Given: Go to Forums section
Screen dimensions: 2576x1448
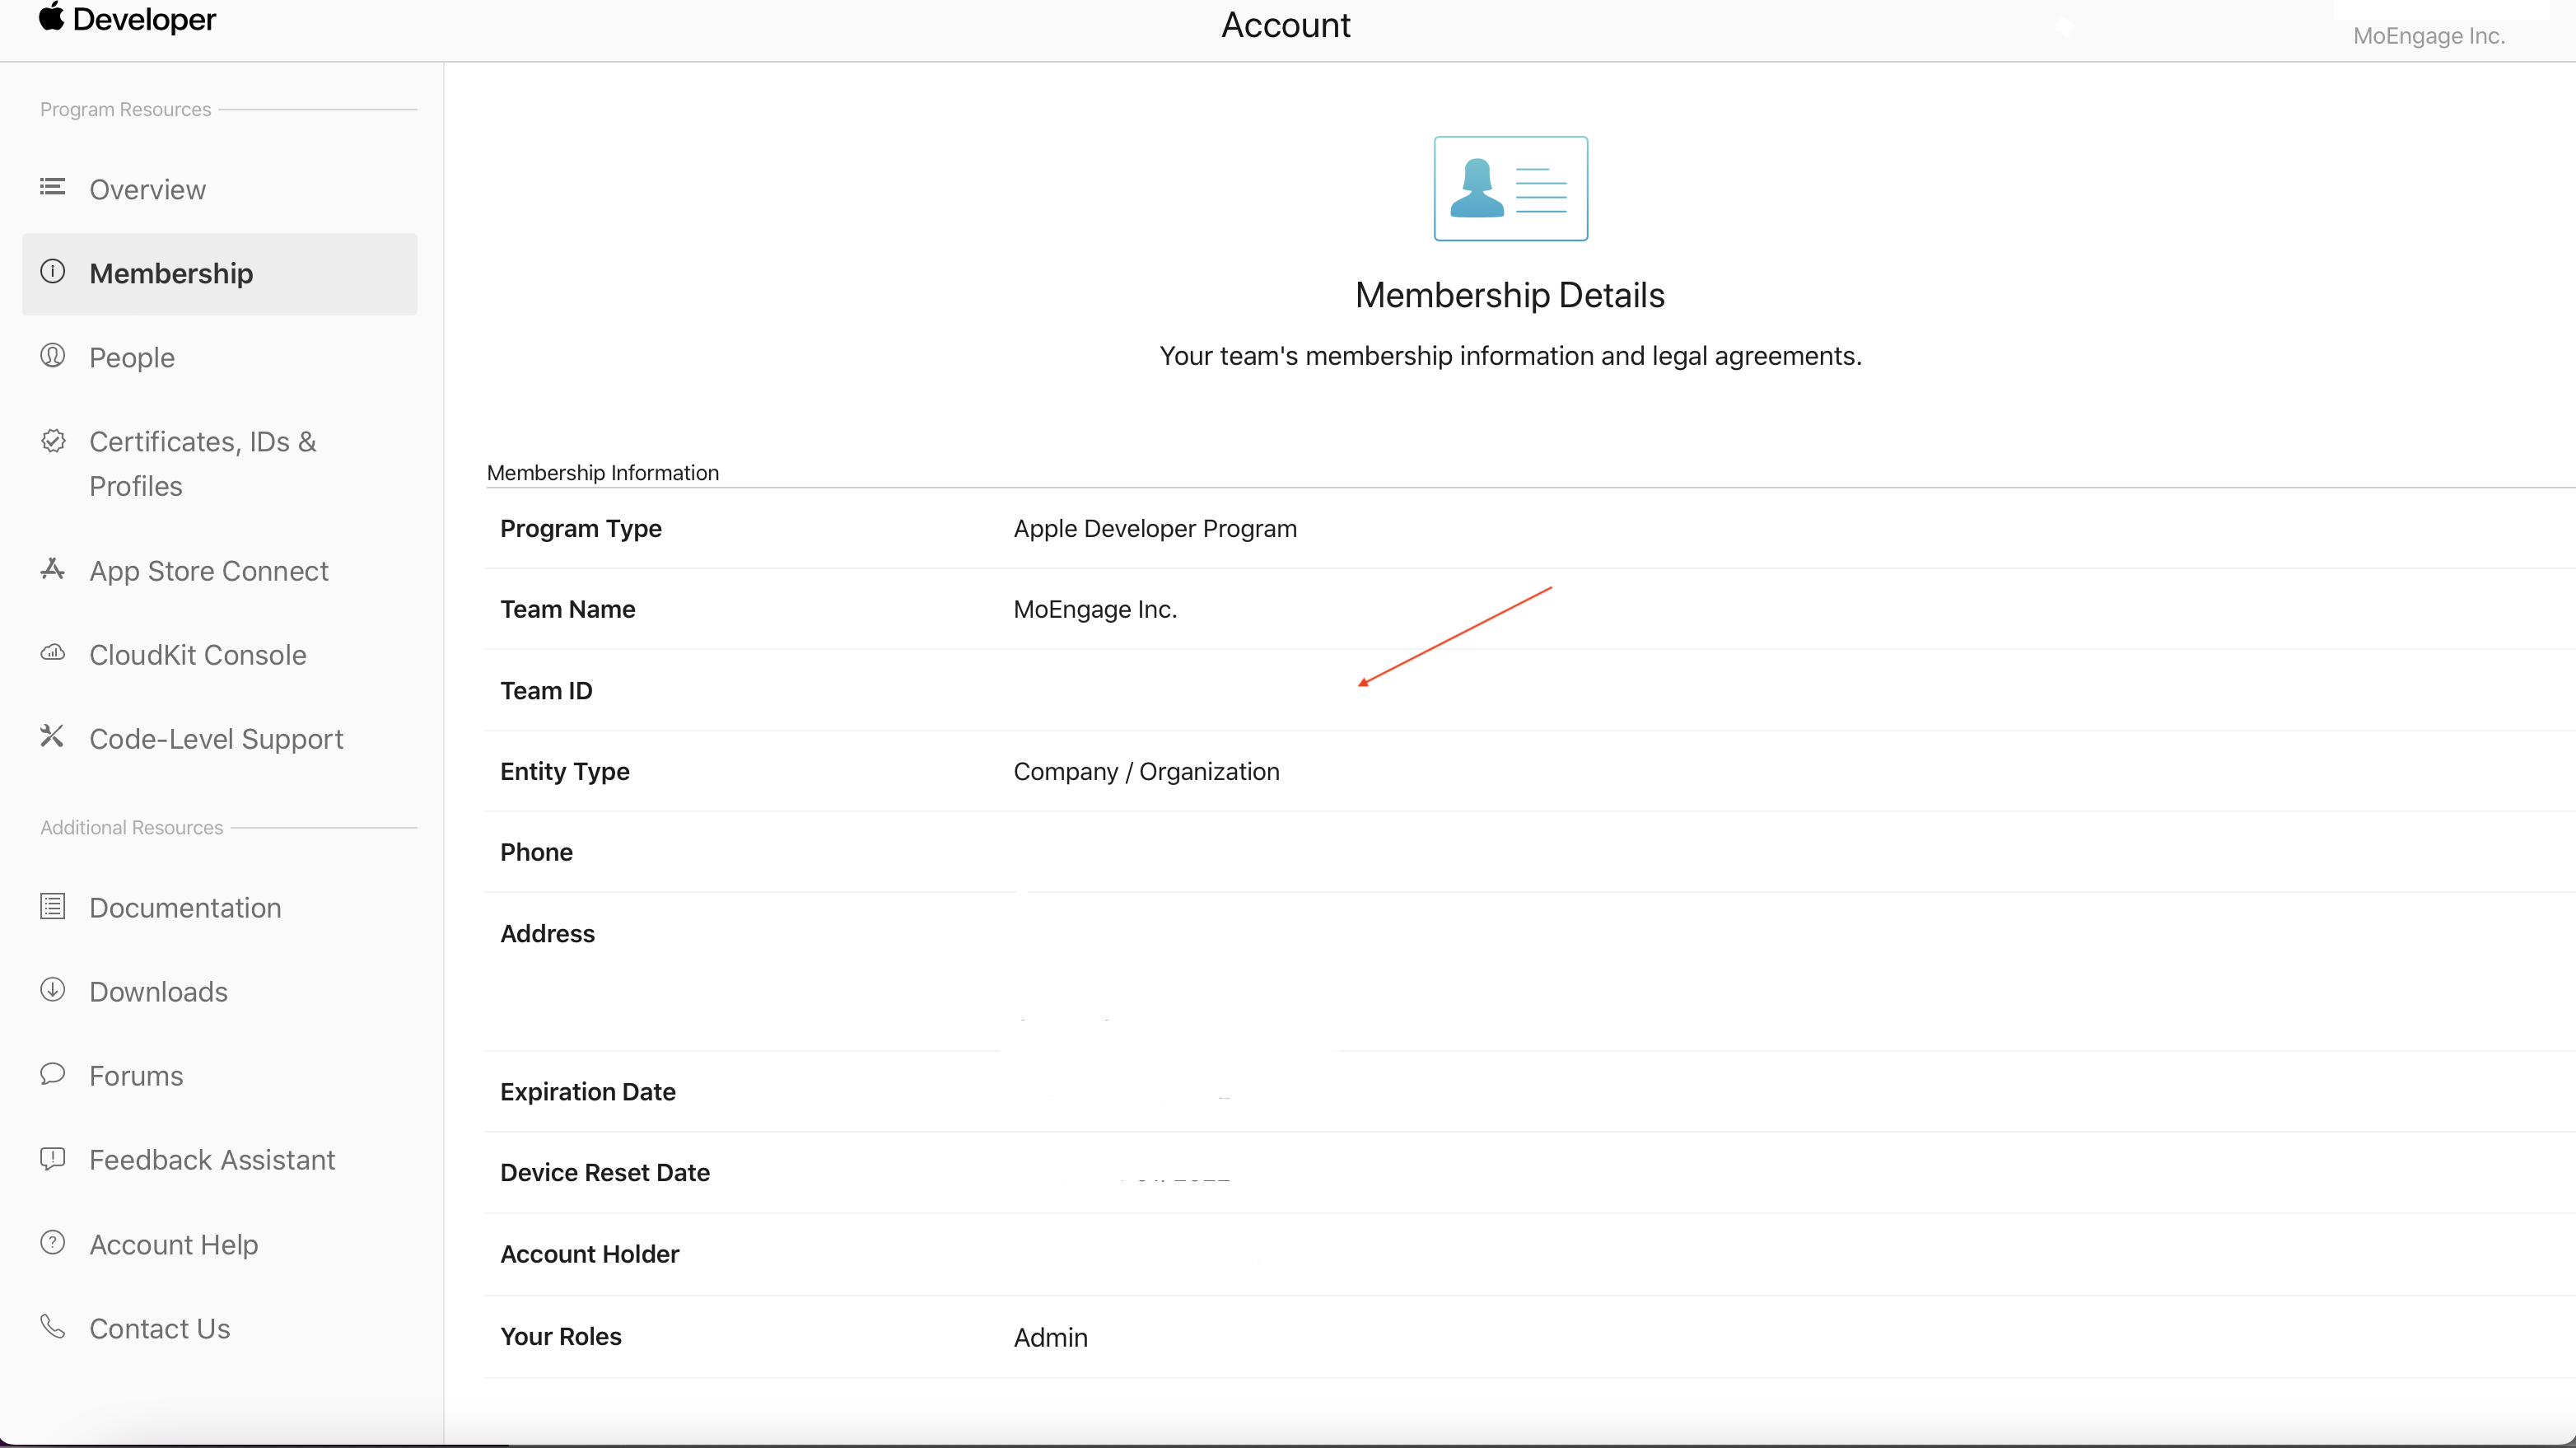Looking at the screenshot, I should [136, 1076].
